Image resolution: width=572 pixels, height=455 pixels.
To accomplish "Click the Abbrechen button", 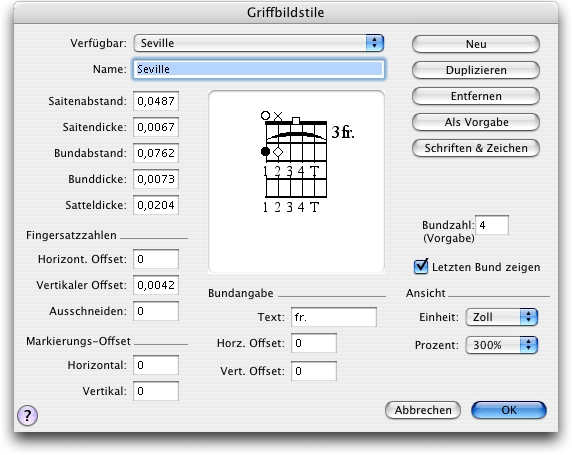I will 423,410.
